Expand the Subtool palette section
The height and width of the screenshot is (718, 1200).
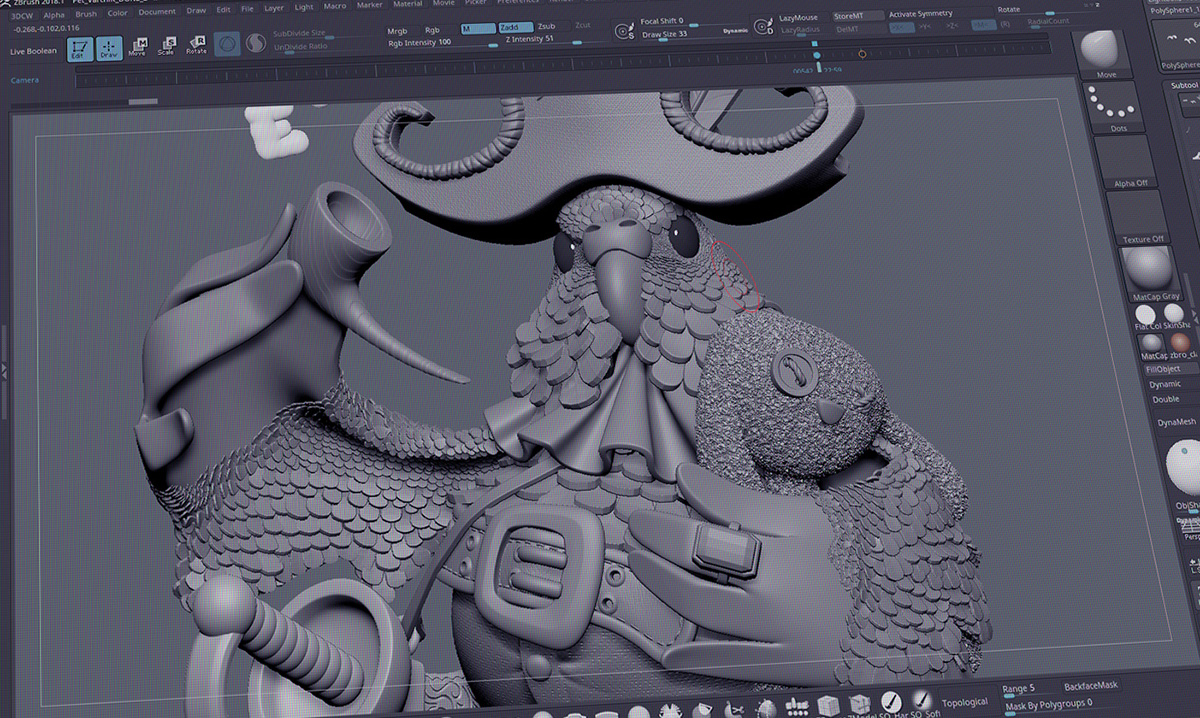(x=1184, y=86)
